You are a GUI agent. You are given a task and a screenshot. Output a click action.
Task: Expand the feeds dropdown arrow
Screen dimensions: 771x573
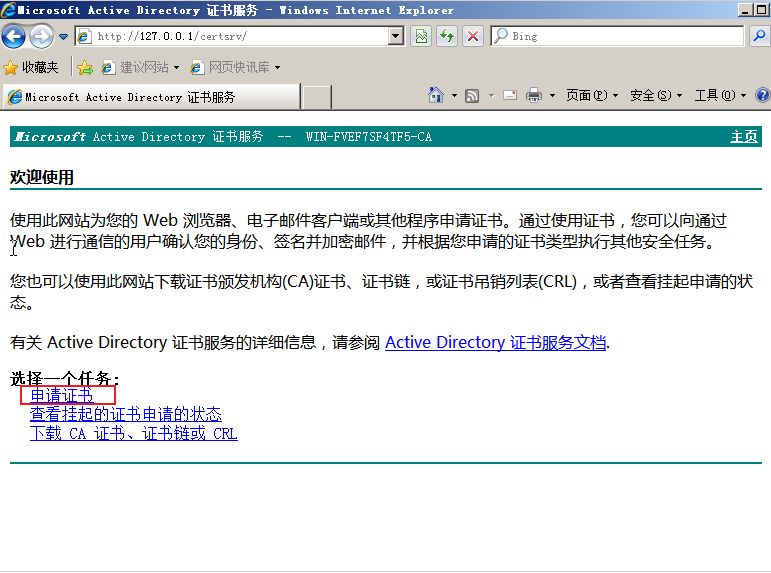pos(491,95)
